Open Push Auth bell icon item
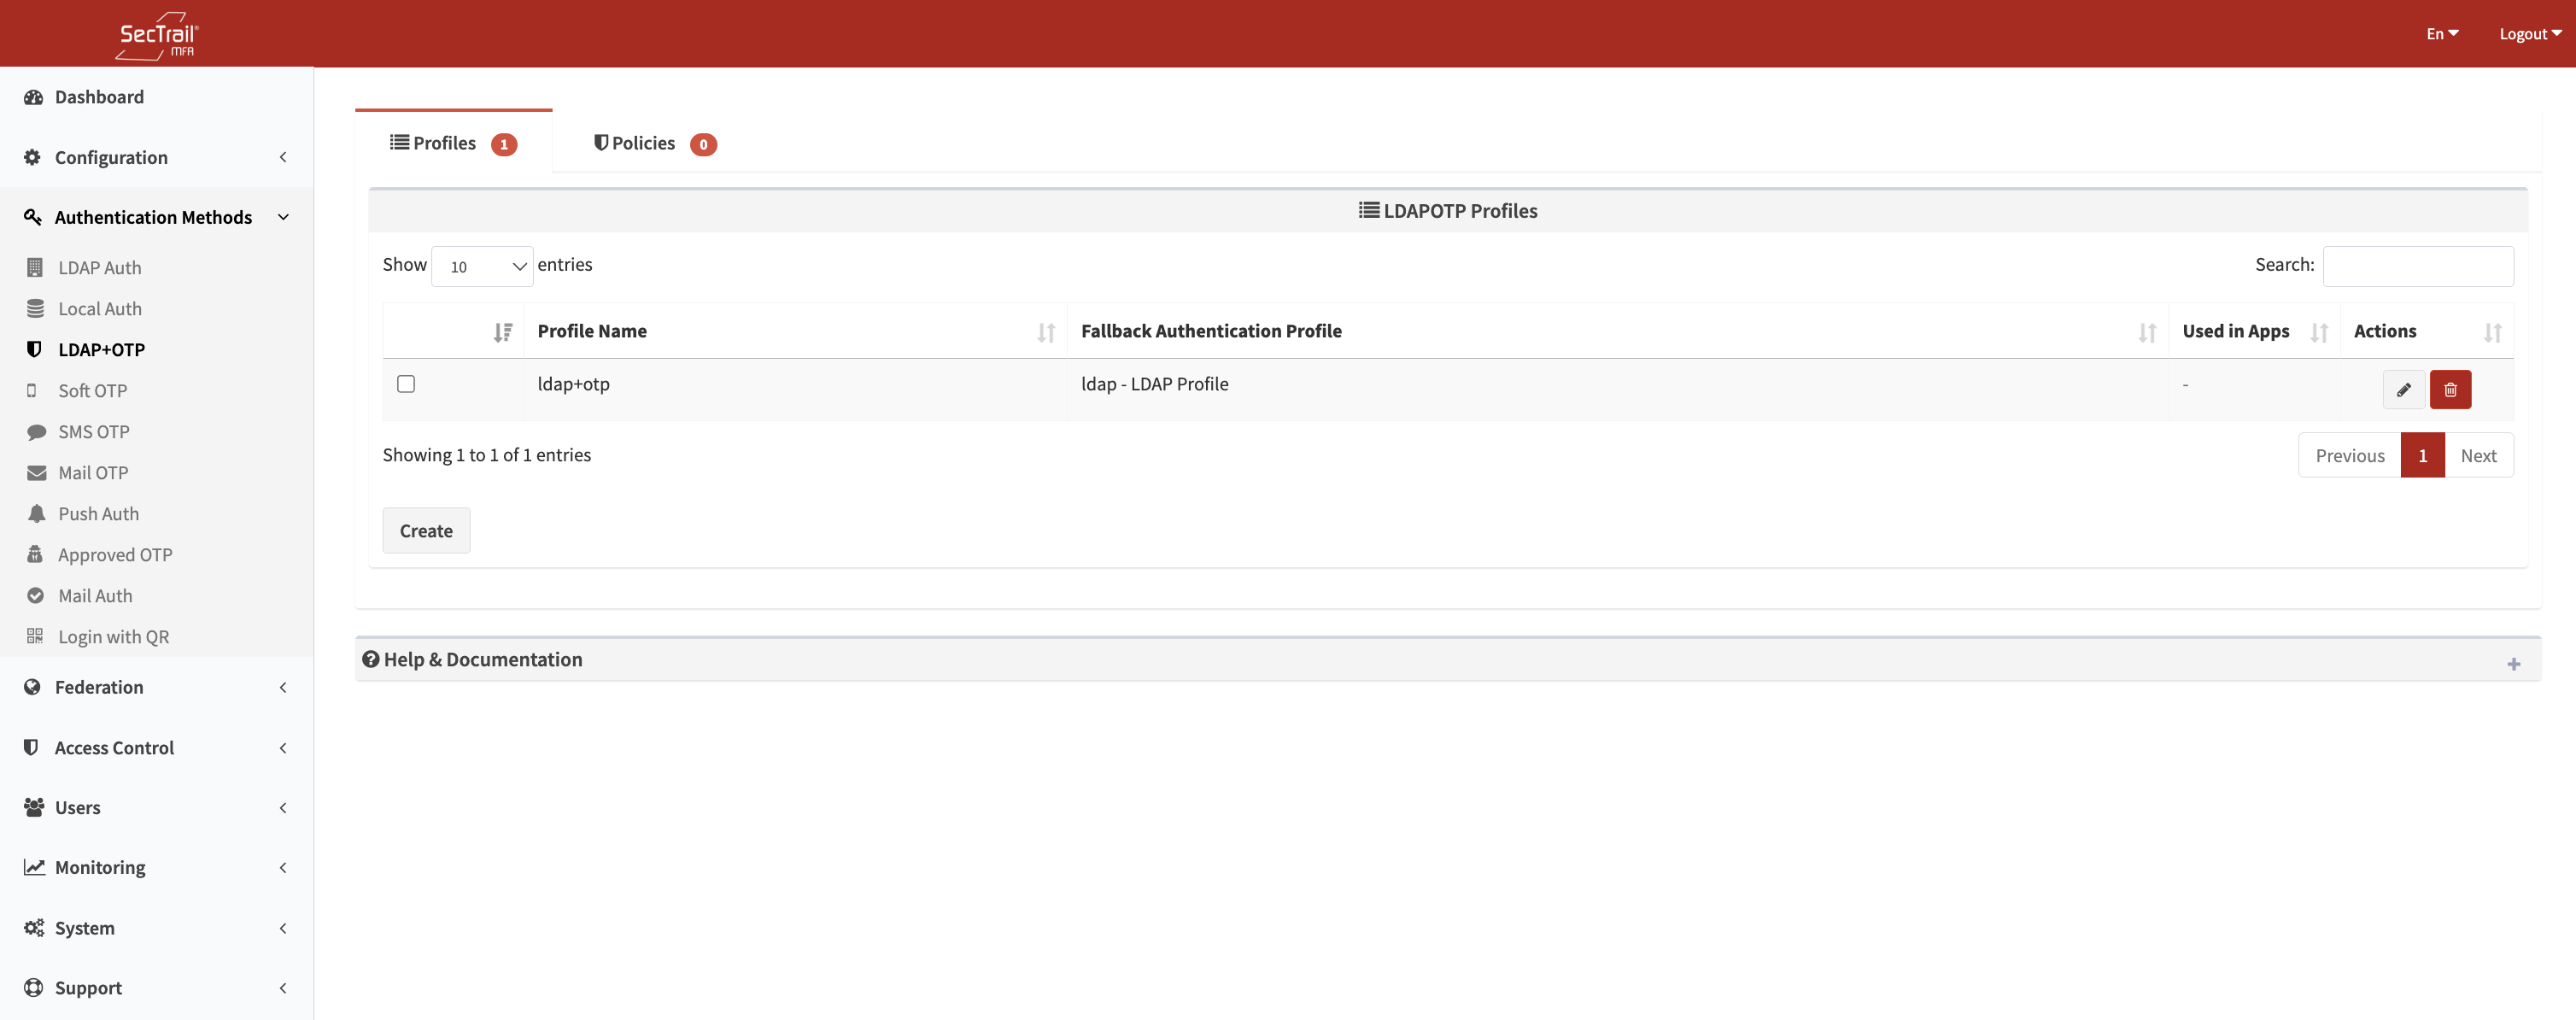This screenshot has height=1020, width=2576. click(97, 513)
